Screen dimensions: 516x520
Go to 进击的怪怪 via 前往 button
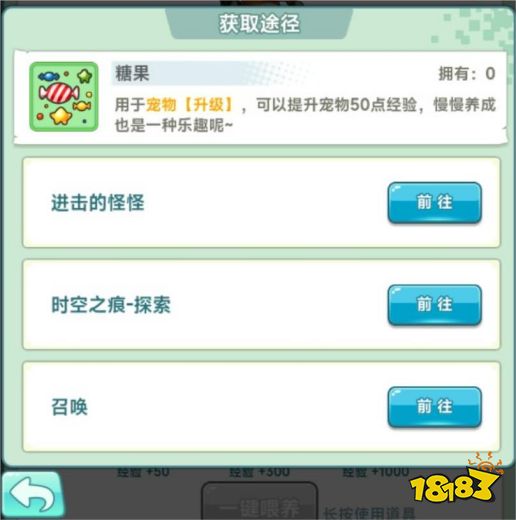click(435, 202)
